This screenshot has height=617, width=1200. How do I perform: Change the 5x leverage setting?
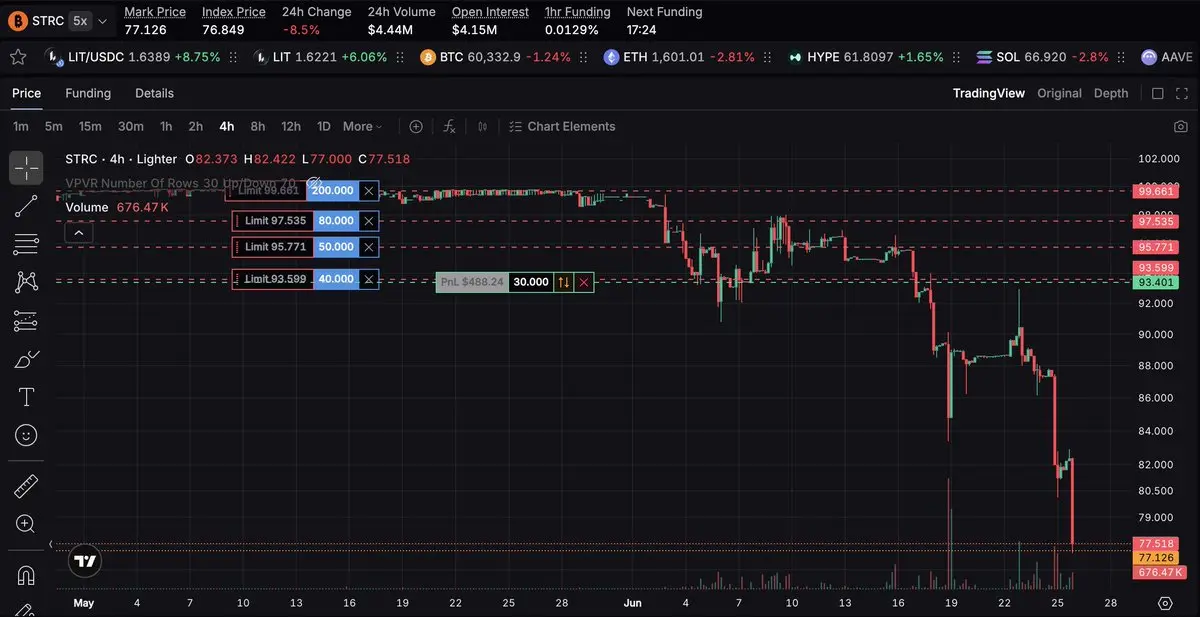pyautogui.click(x=80, y=20)
